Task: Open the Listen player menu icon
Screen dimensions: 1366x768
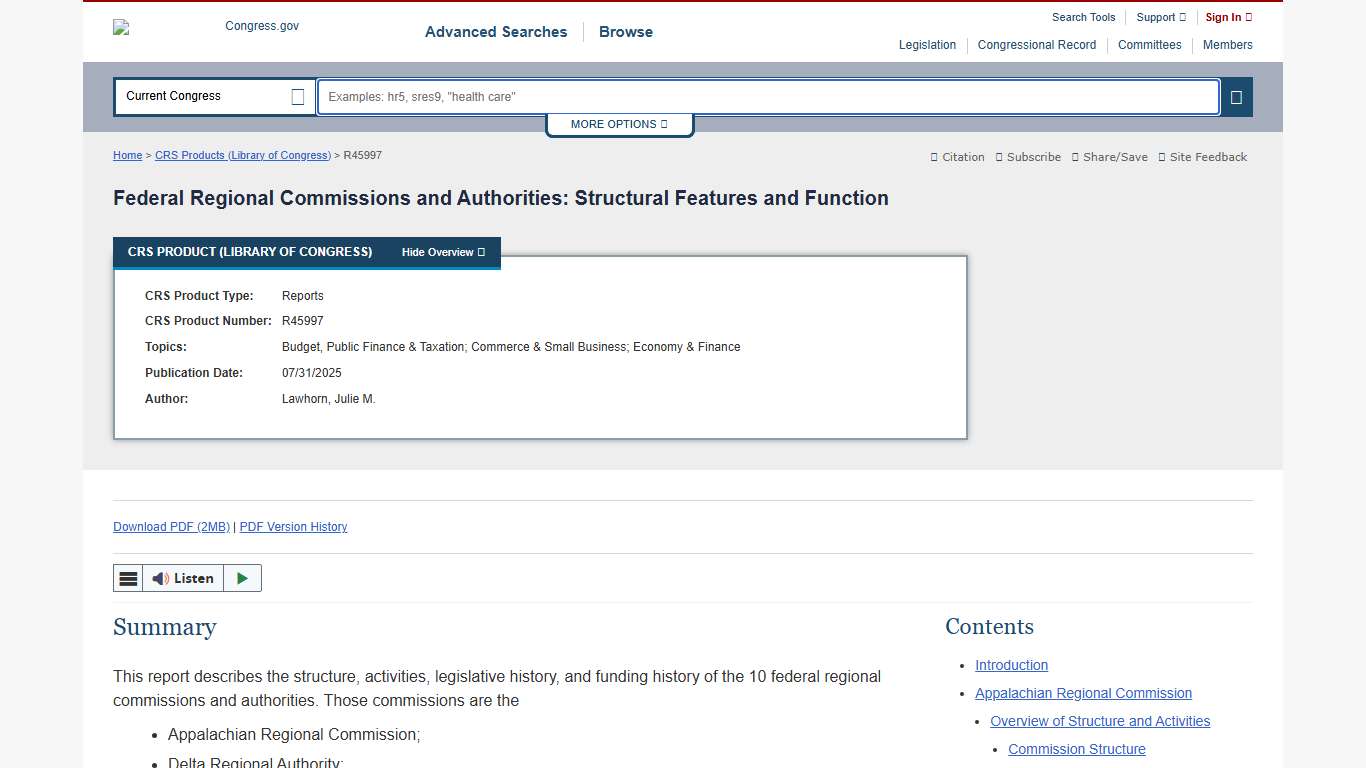Action: click(127, 578)
